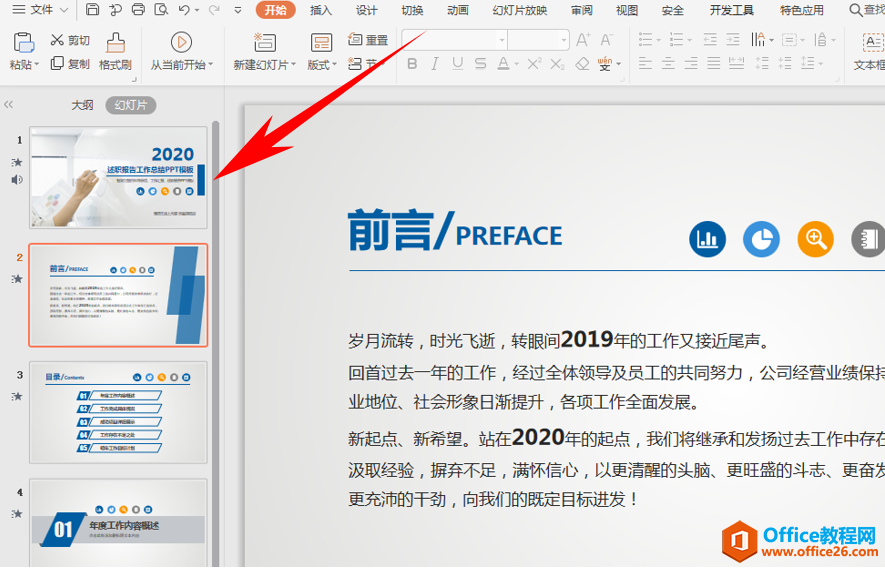Screen dimensions: 885x569
Task: Expand the pinyin guide wén dropdown
Action: tap(619, 64)
